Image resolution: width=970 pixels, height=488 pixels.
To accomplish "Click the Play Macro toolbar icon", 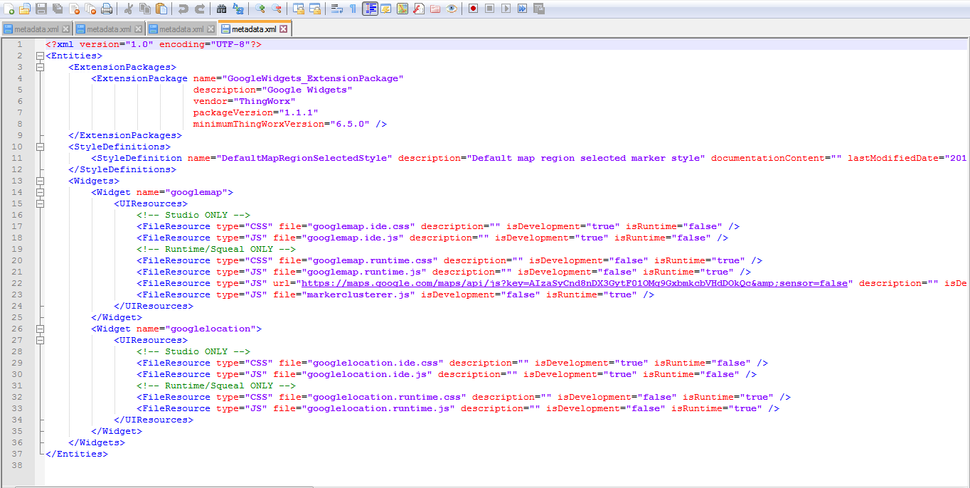I will coord(506,9).
